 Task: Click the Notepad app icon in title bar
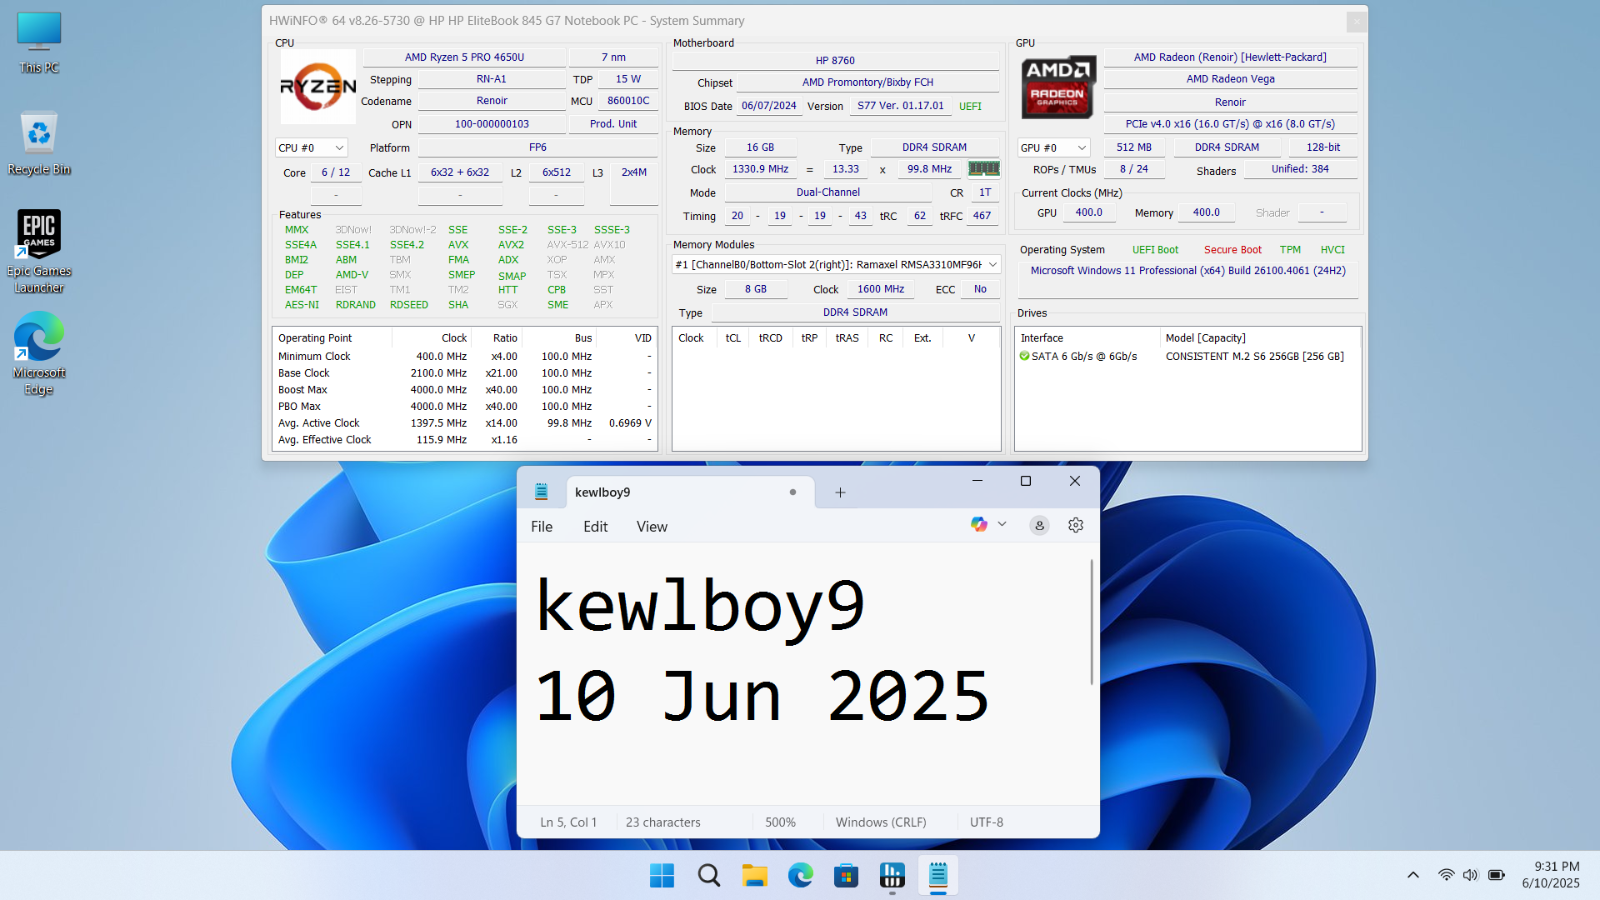click(541, 492)
